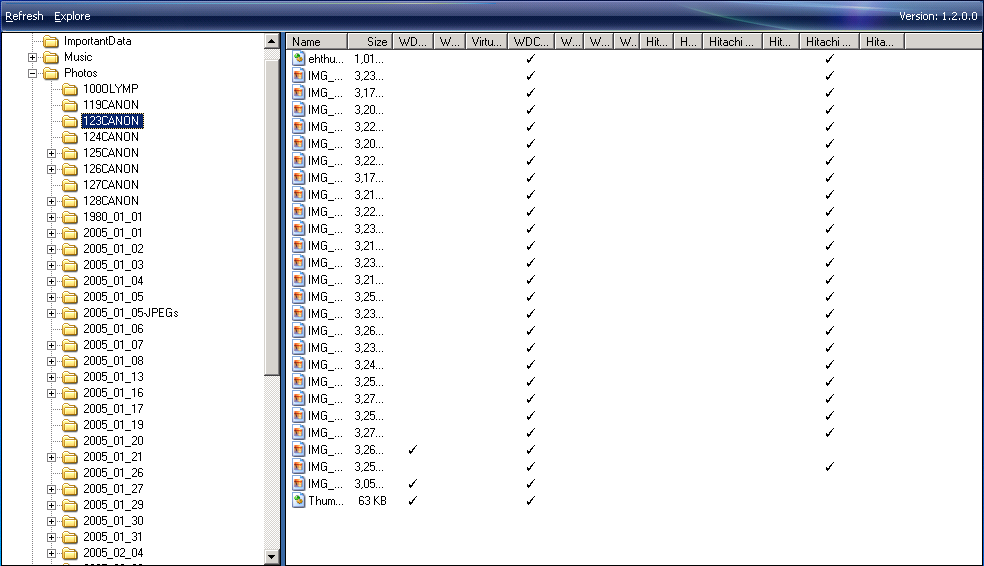Select the 127CANON folder icon
The width and height of the screenshot is (984, 566).
pyautogui.click(x=70, y=185)
